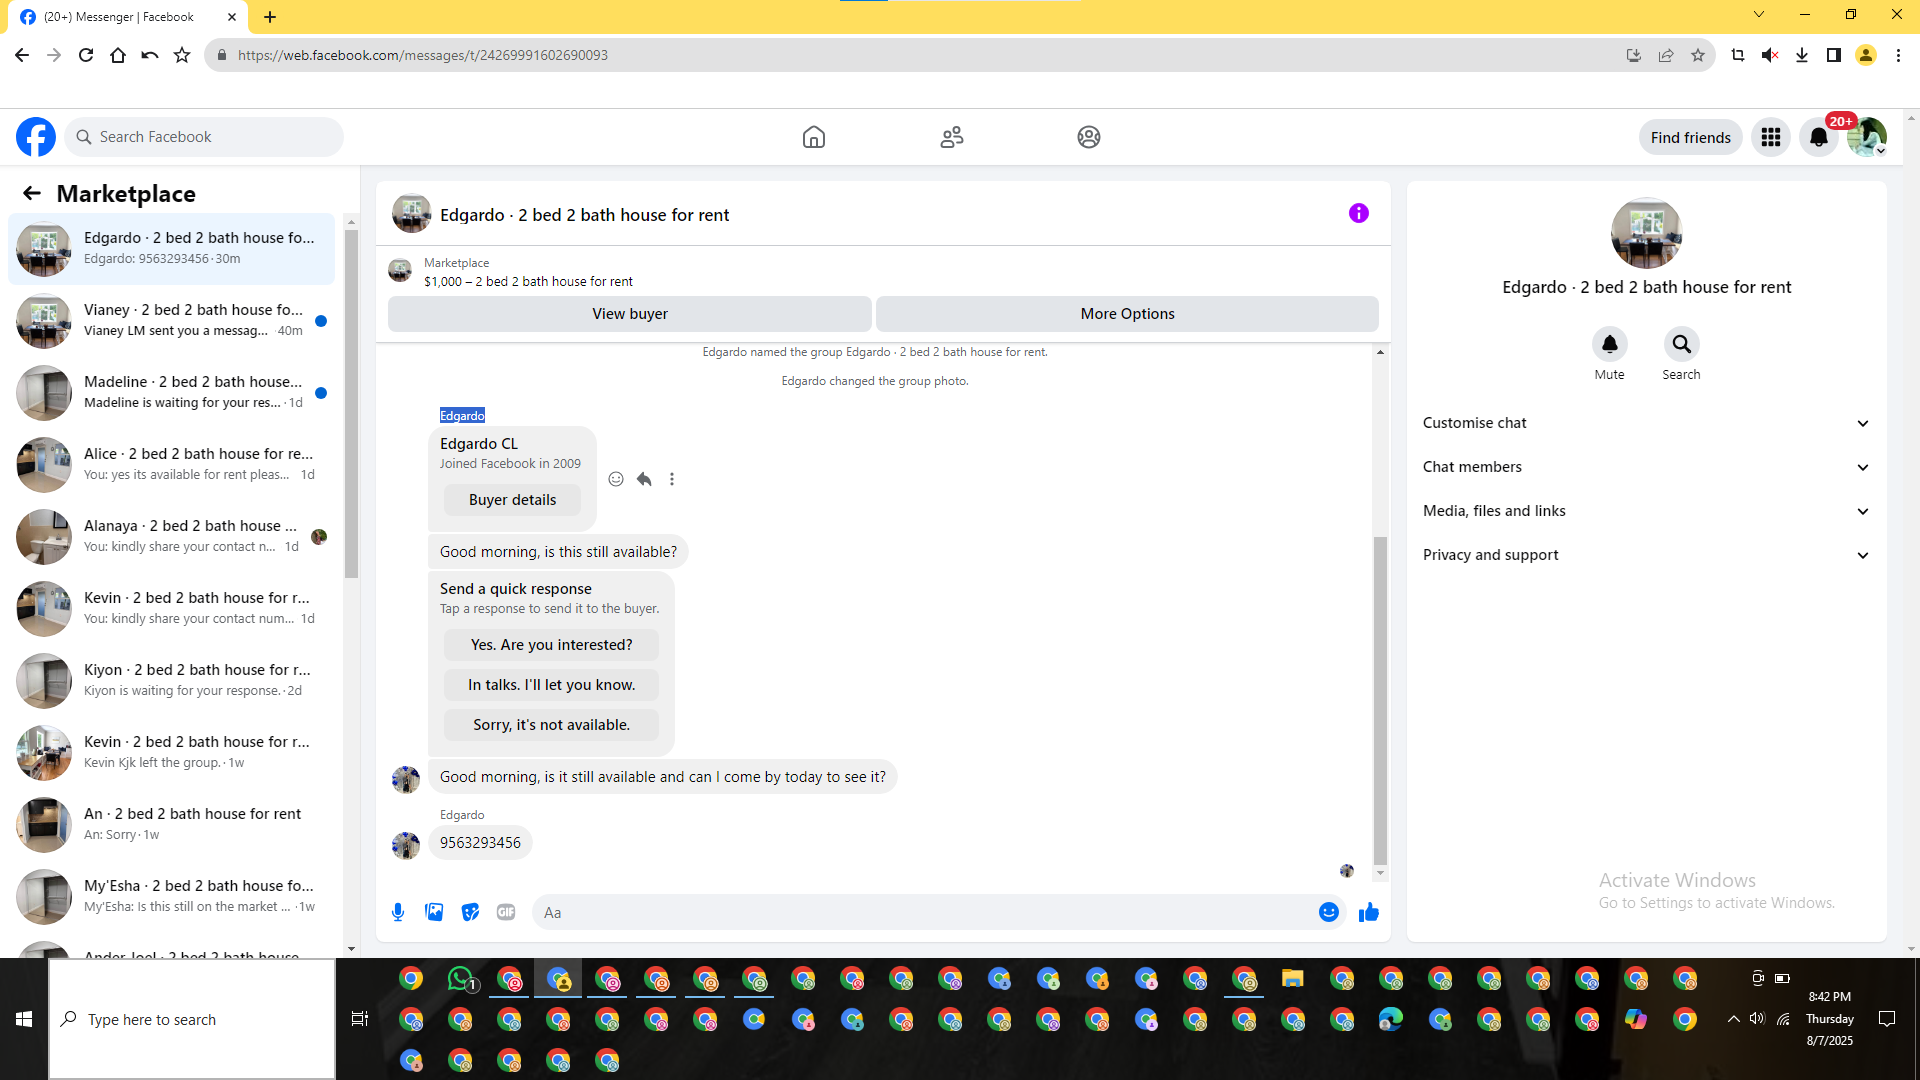The height and width of the screenshot is (1080, 1920).
Task: Open the Facebook menu grid icon
Action: [x=1771, y=137]
